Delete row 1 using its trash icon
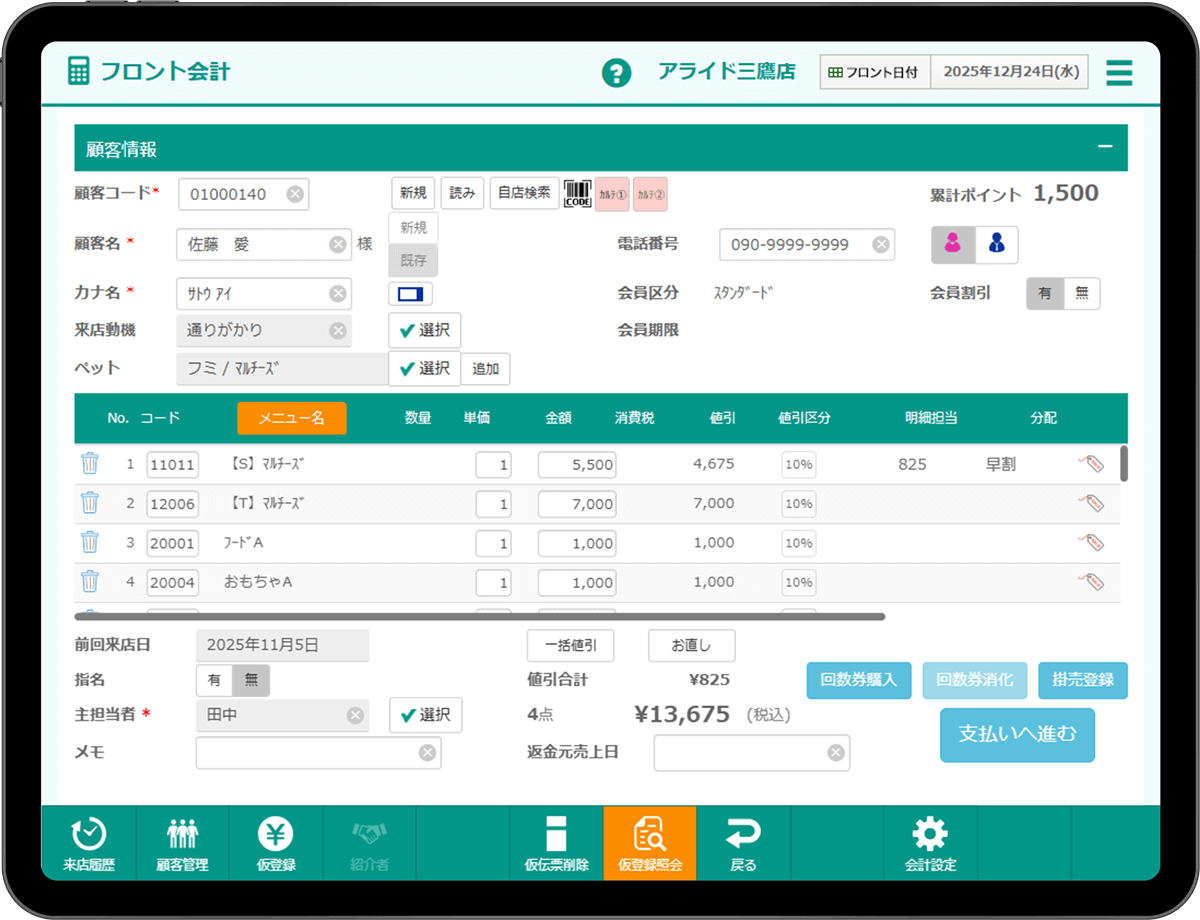The image size is (1200, 920). pyautogui.click(x=90, y=464)
